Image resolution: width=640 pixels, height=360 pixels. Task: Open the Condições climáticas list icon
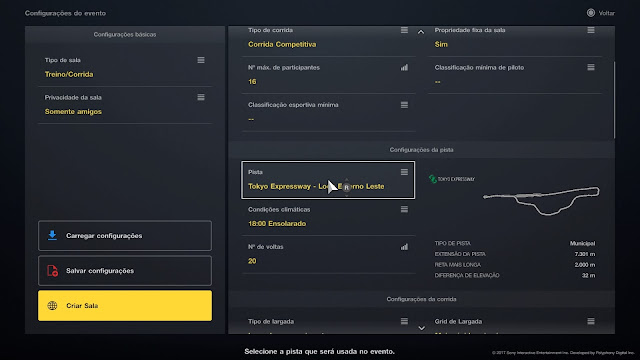click(404, 209)
